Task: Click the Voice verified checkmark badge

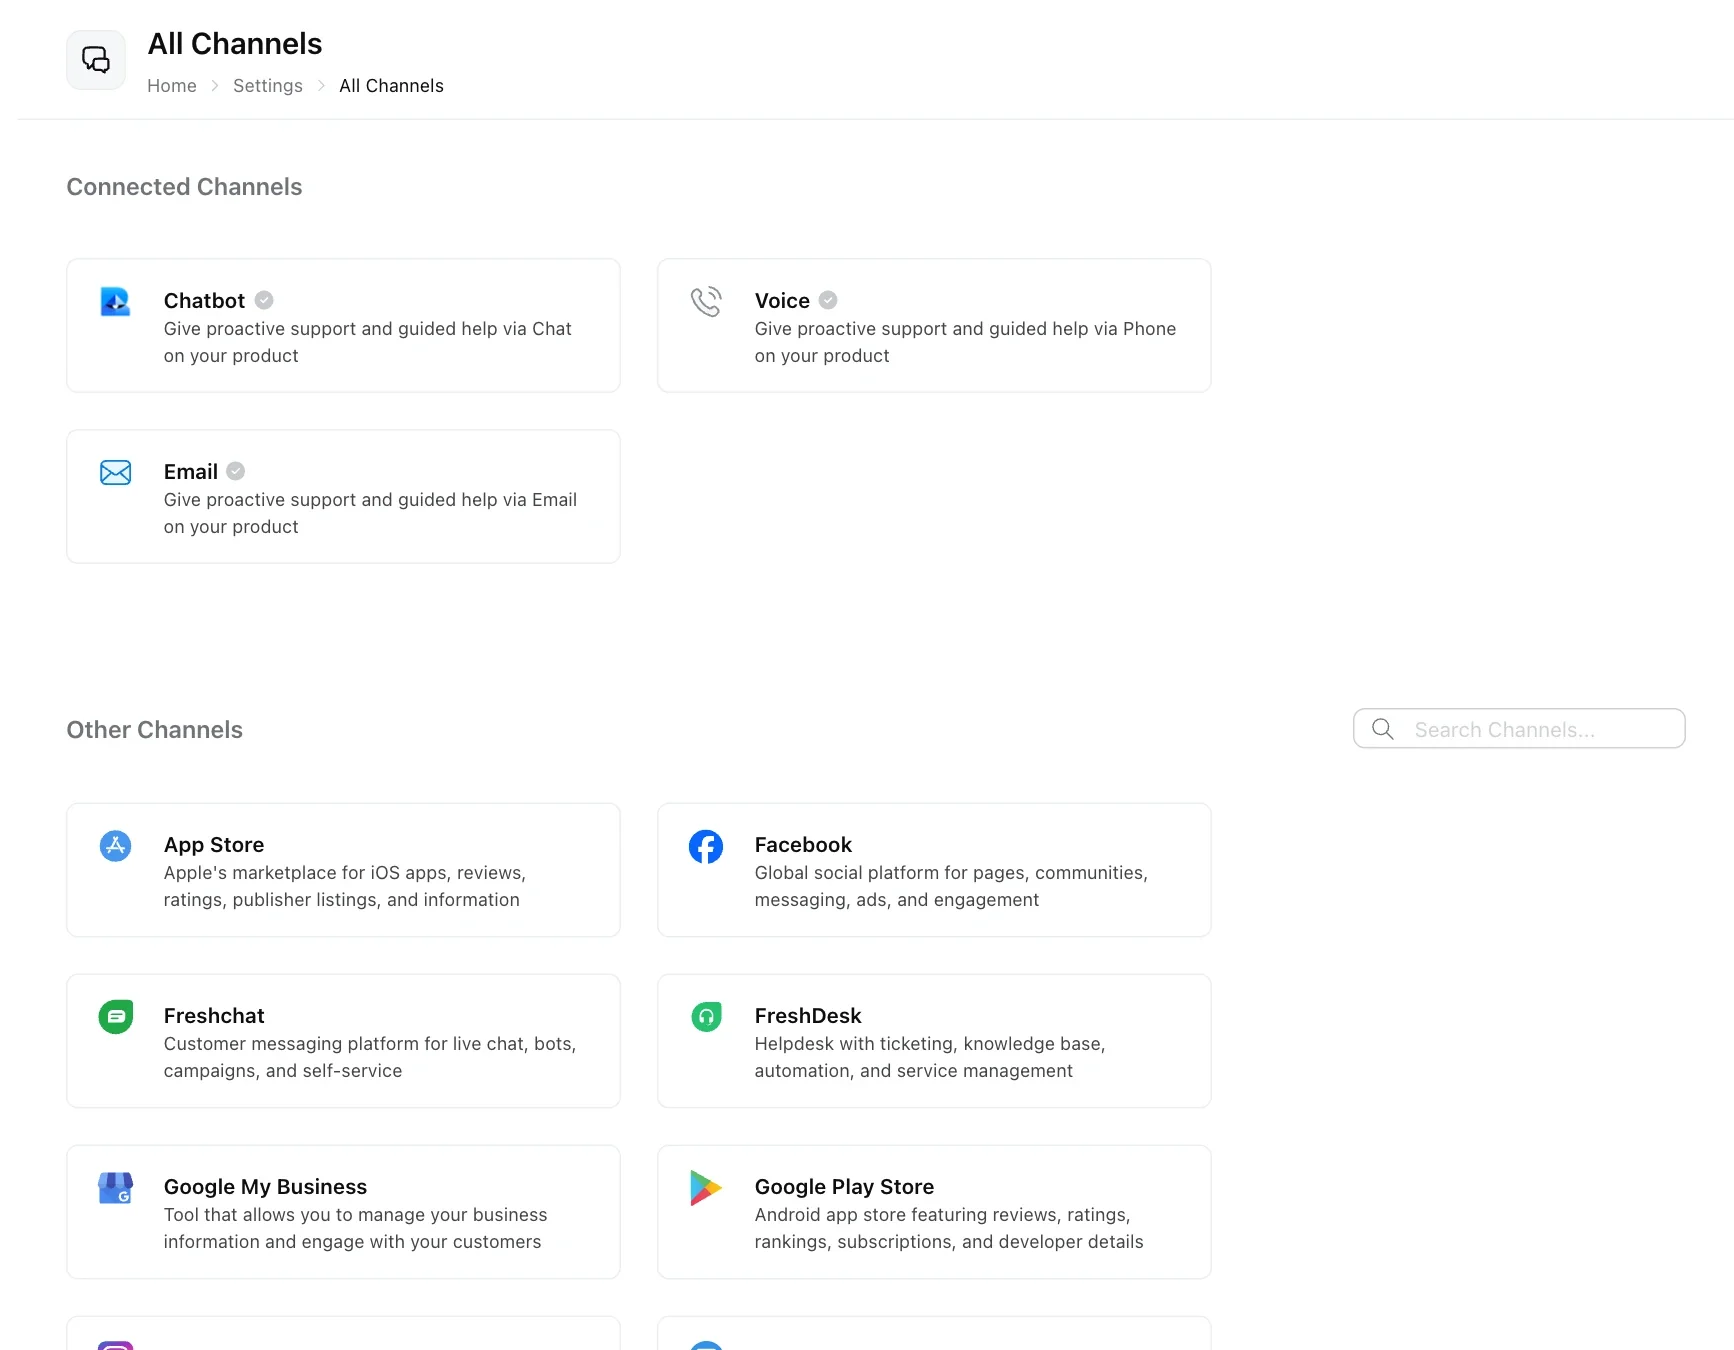Action: (x=828, y=300)
